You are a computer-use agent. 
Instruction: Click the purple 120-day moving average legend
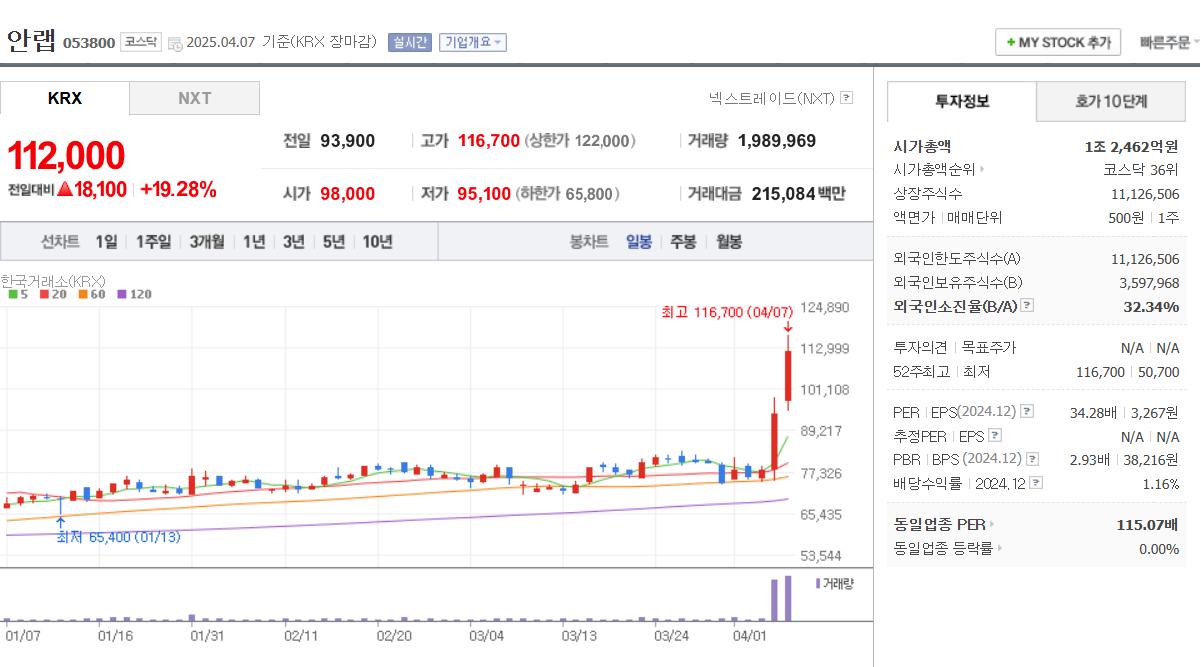click(x=134, y=294)
